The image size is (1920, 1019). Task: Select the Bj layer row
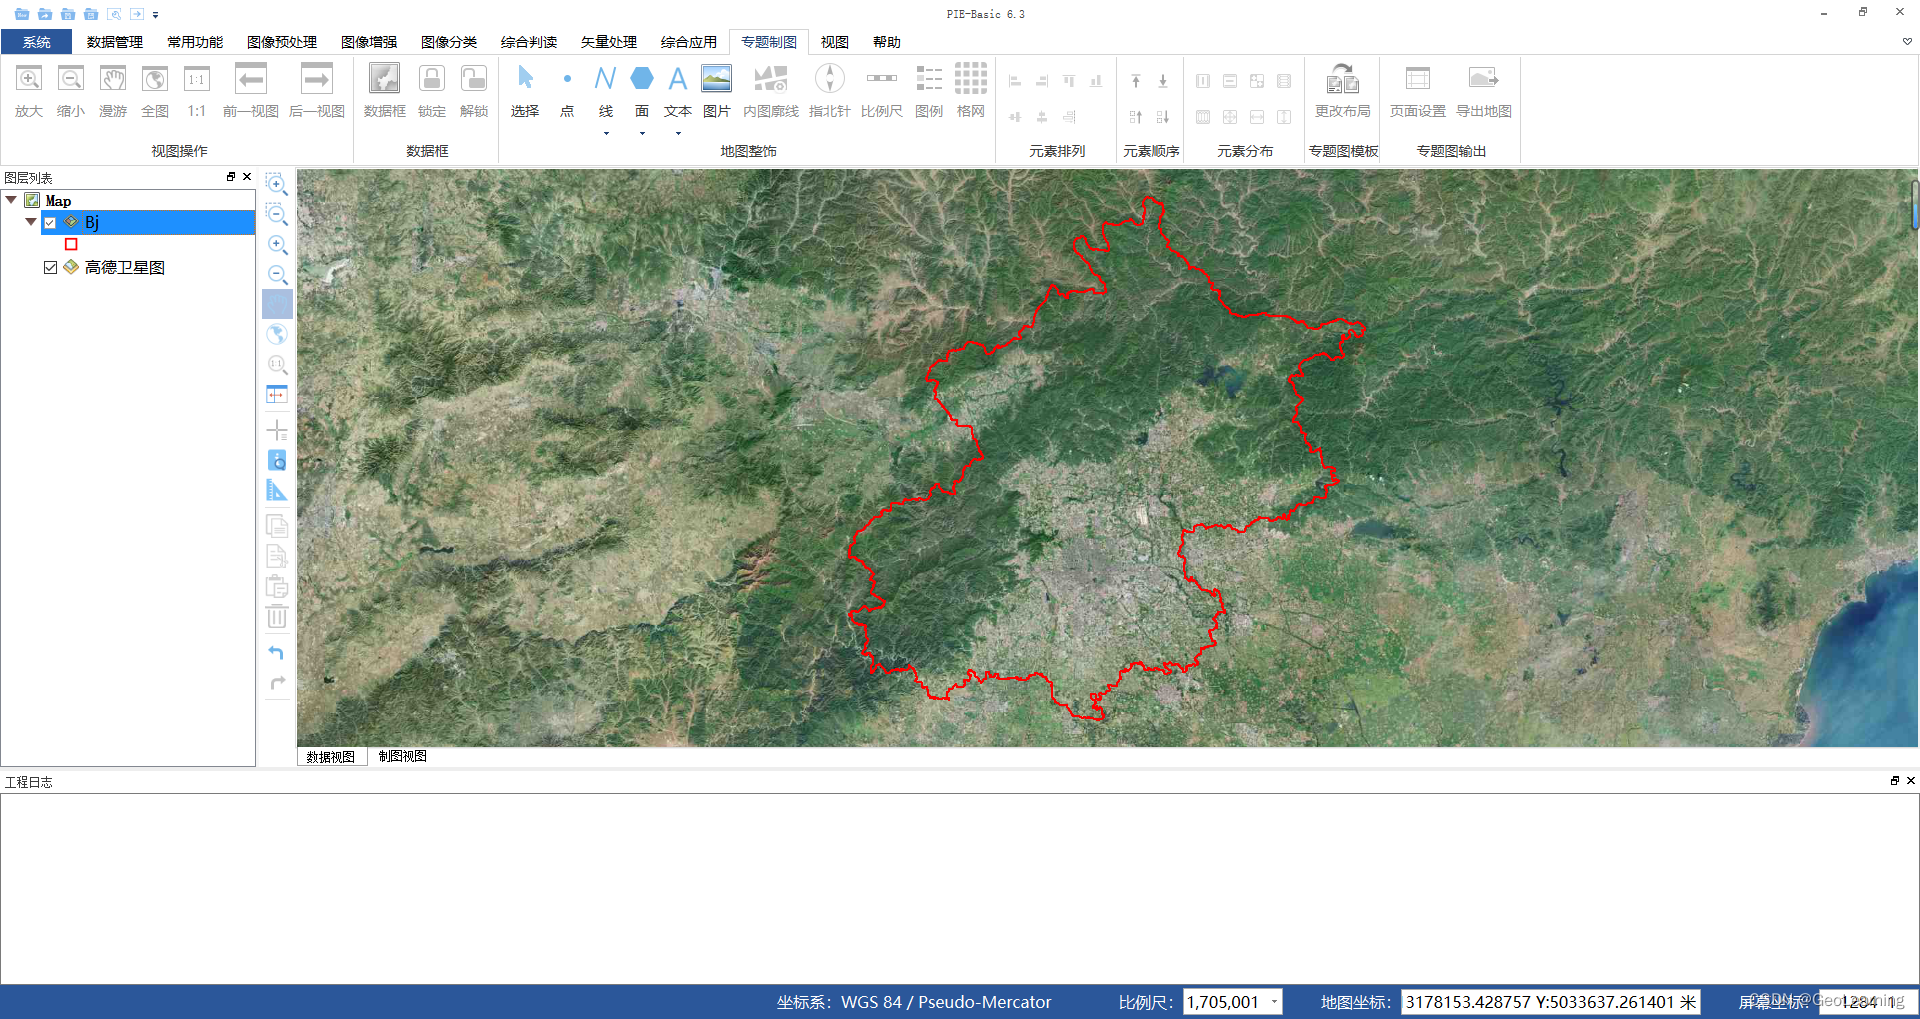click(148, 222)
